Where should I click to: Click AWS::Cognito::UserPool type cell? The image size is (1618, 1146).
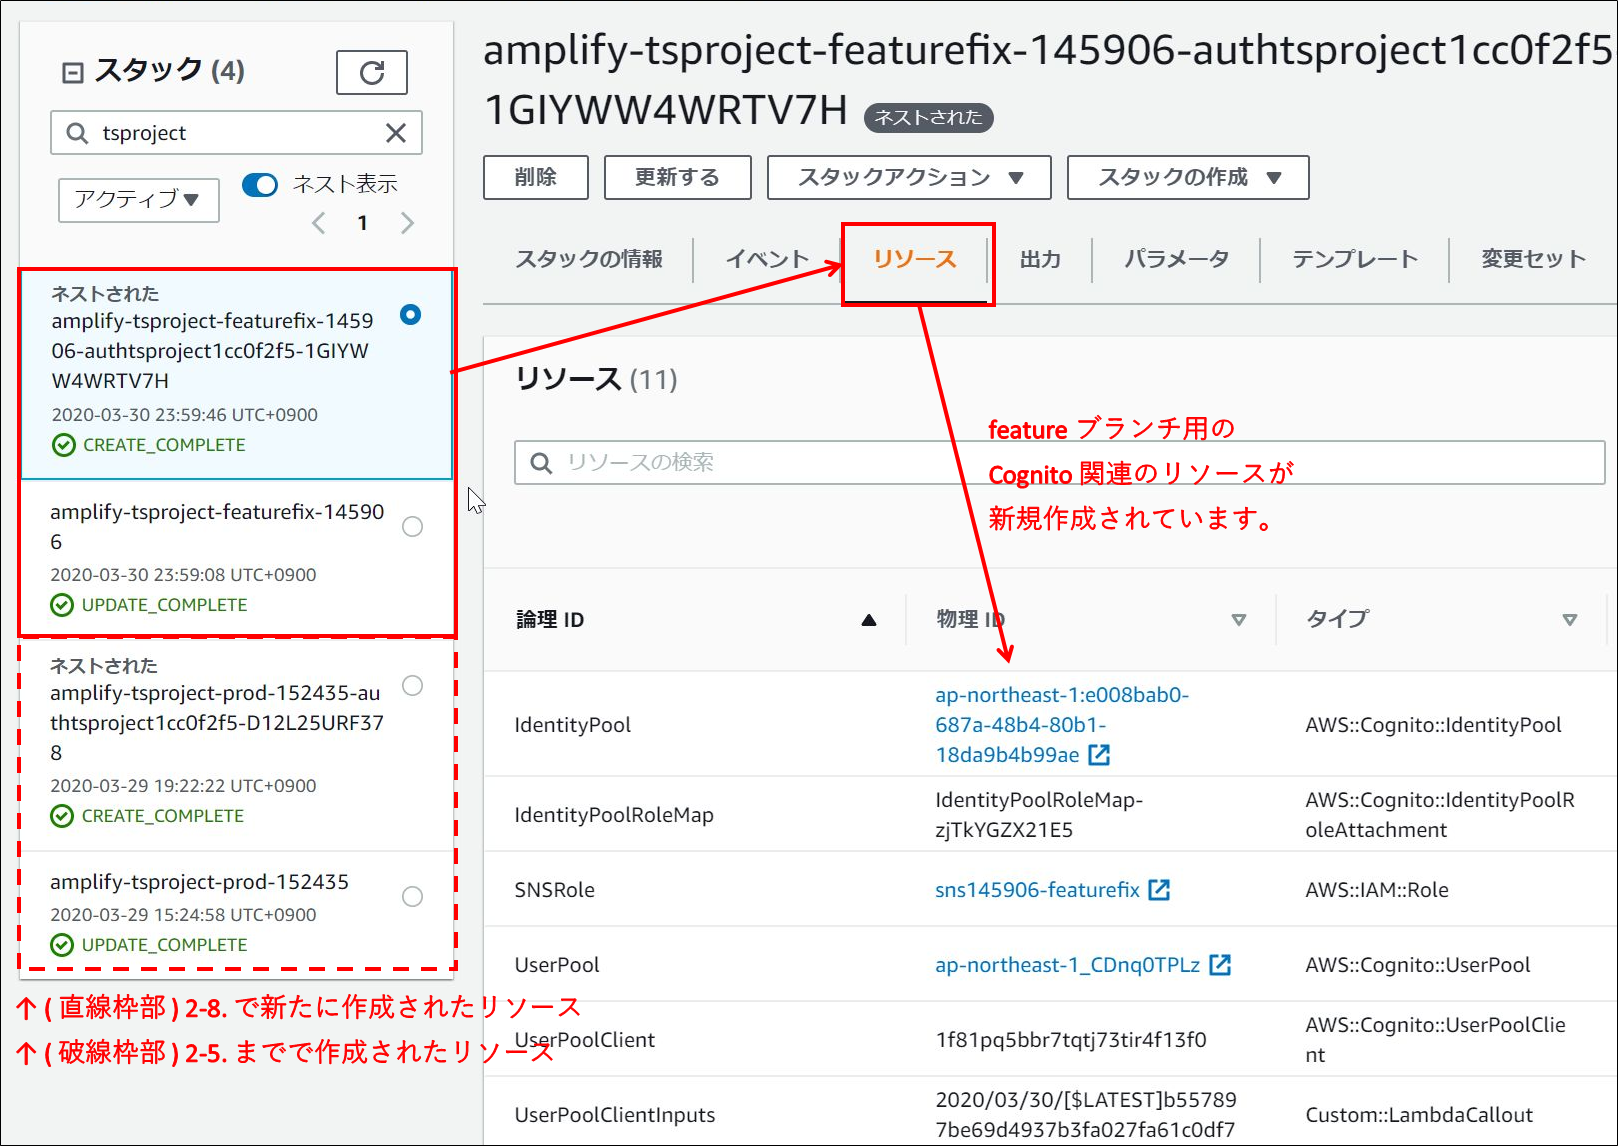click(1418, 965)
